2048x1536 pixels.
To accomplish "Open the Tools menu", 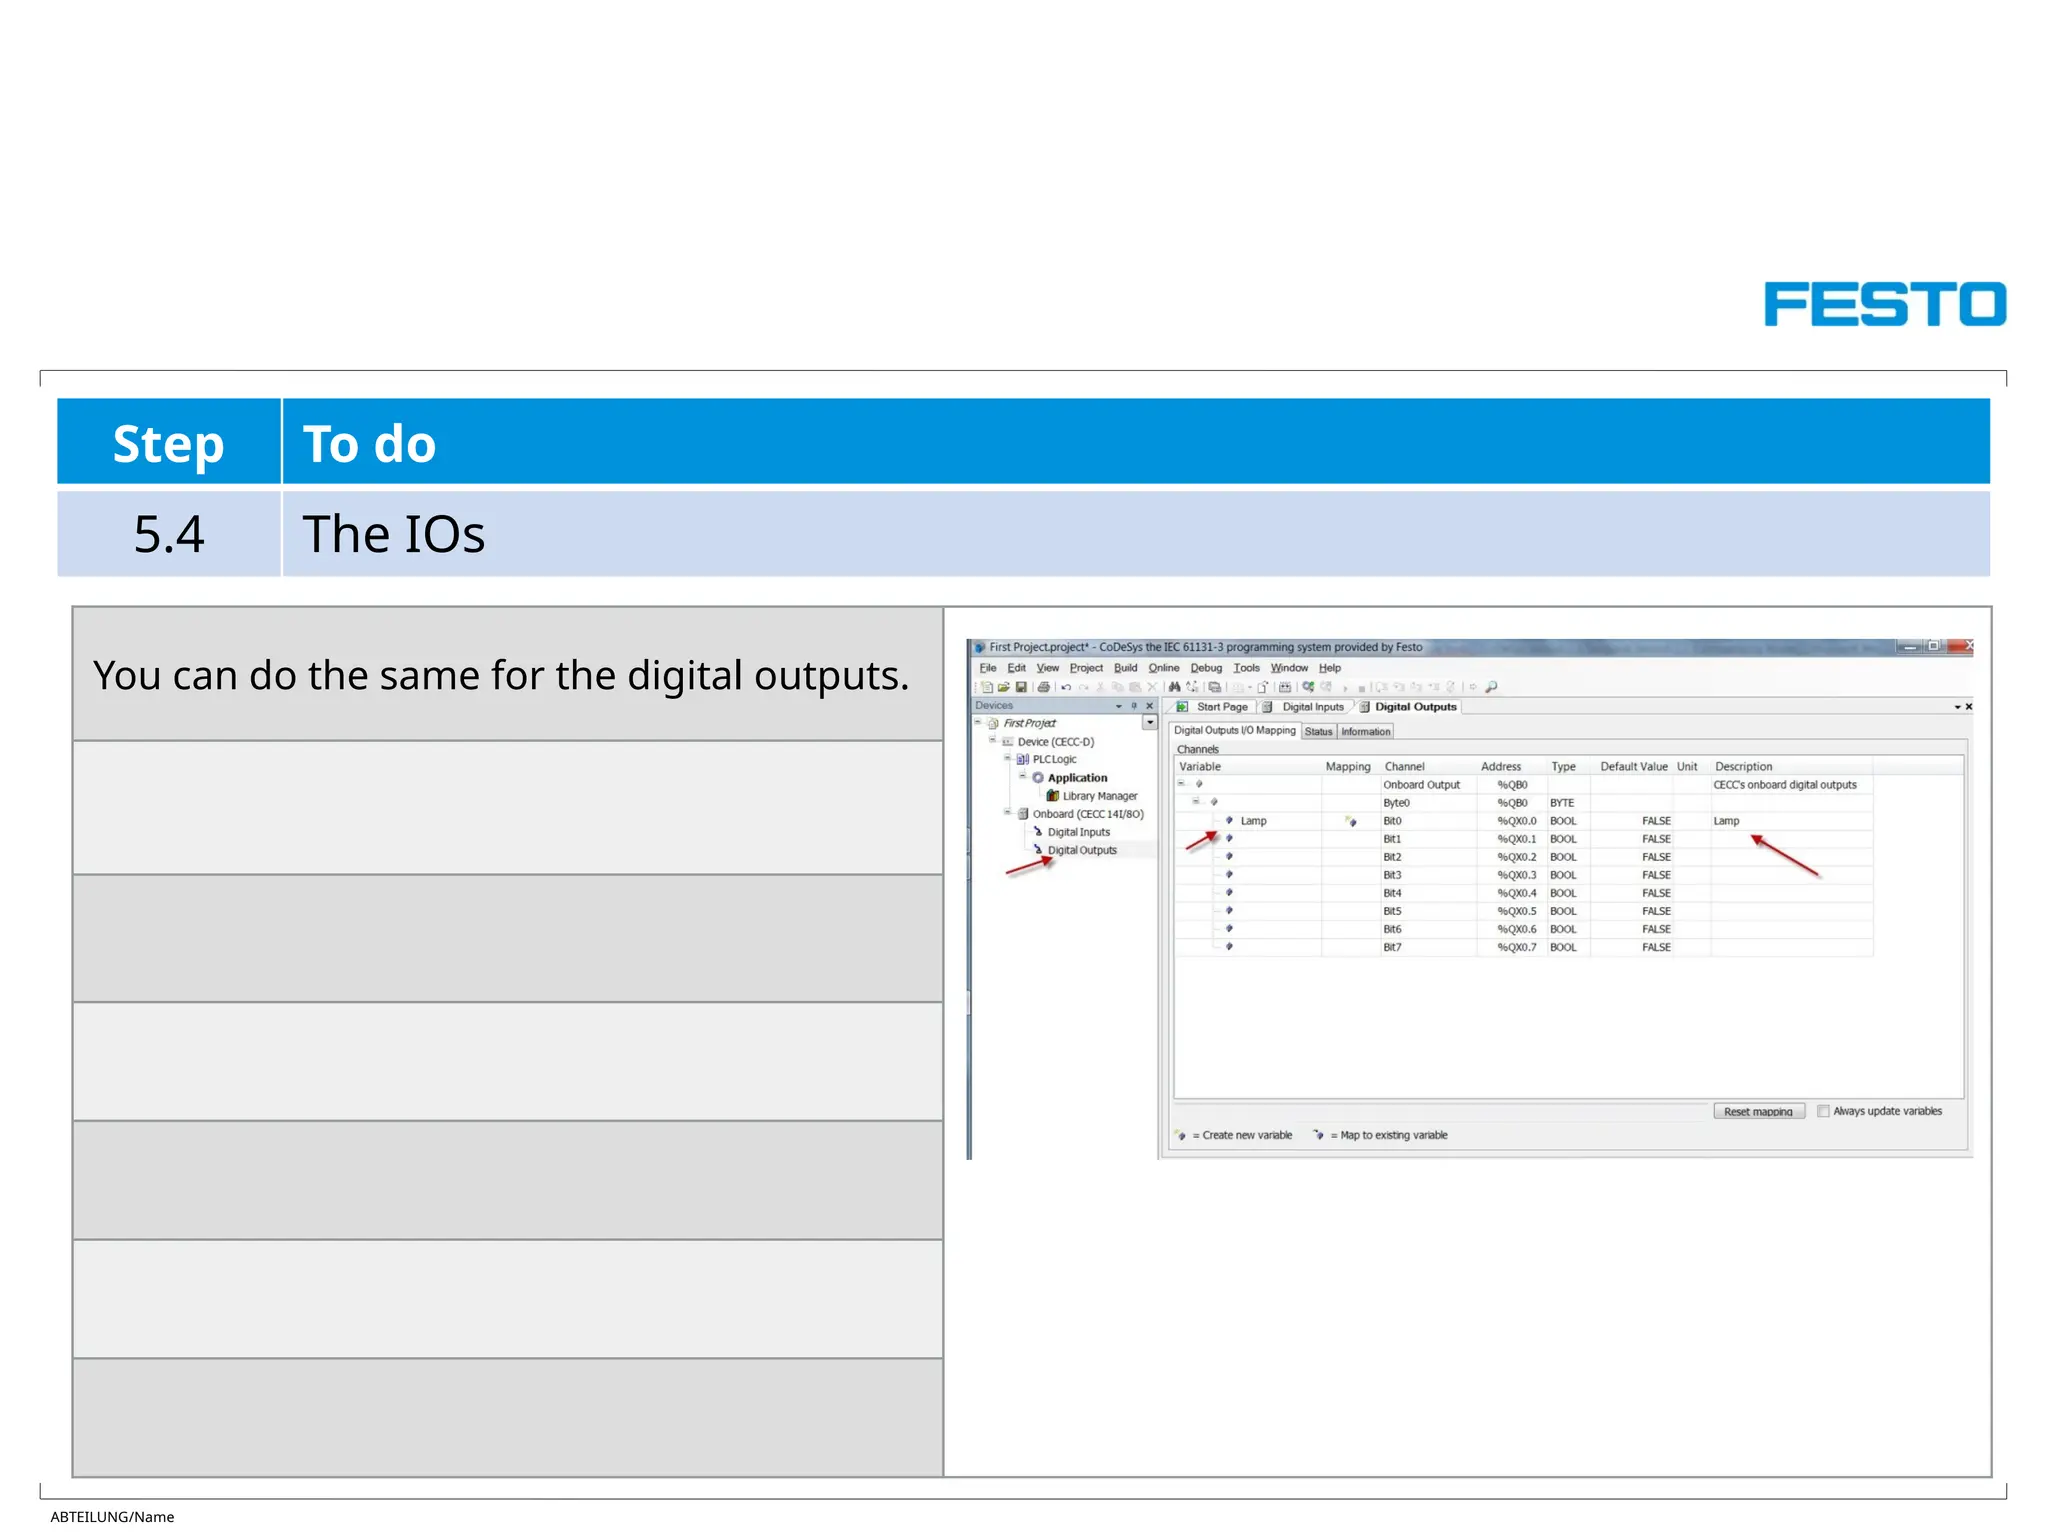I will [x=1247, y=668].
